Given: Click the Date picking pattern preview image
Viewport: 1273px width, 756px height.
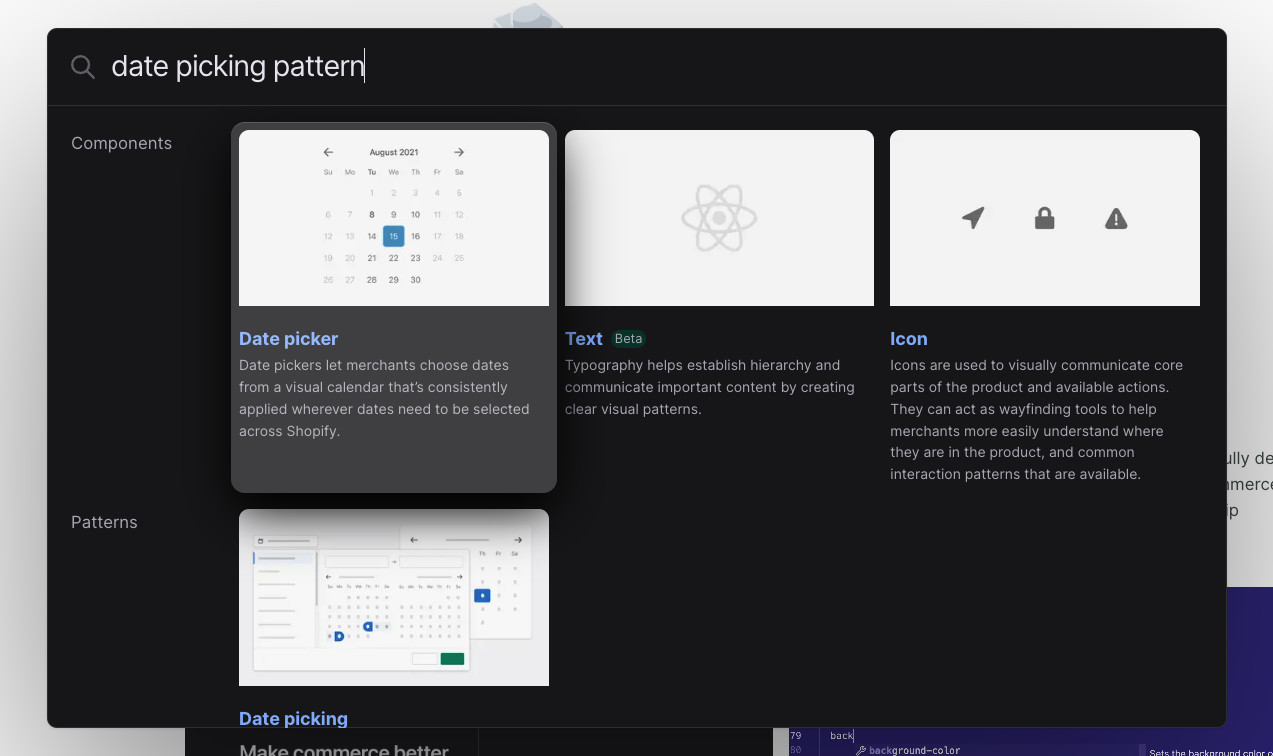Looking at the screenshot, I should coord(393,597).
